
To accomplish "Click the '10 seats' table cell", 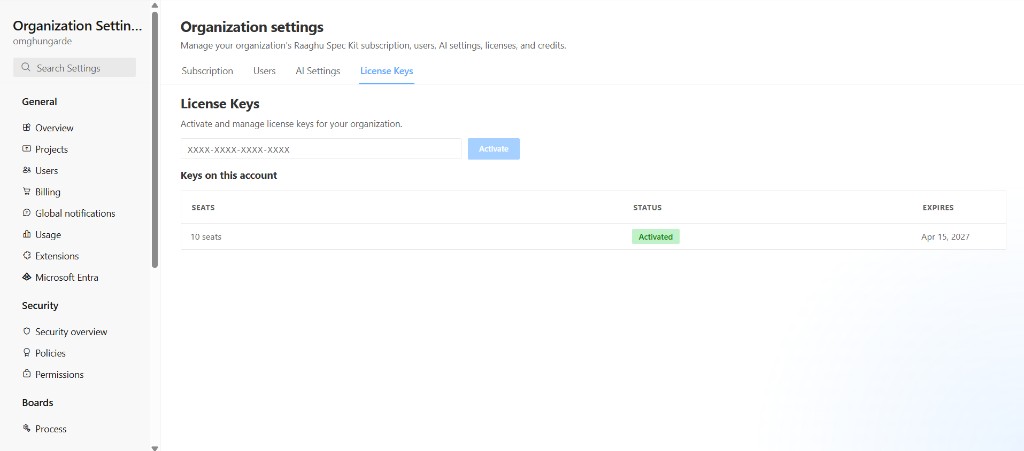I will pos(206,237).
